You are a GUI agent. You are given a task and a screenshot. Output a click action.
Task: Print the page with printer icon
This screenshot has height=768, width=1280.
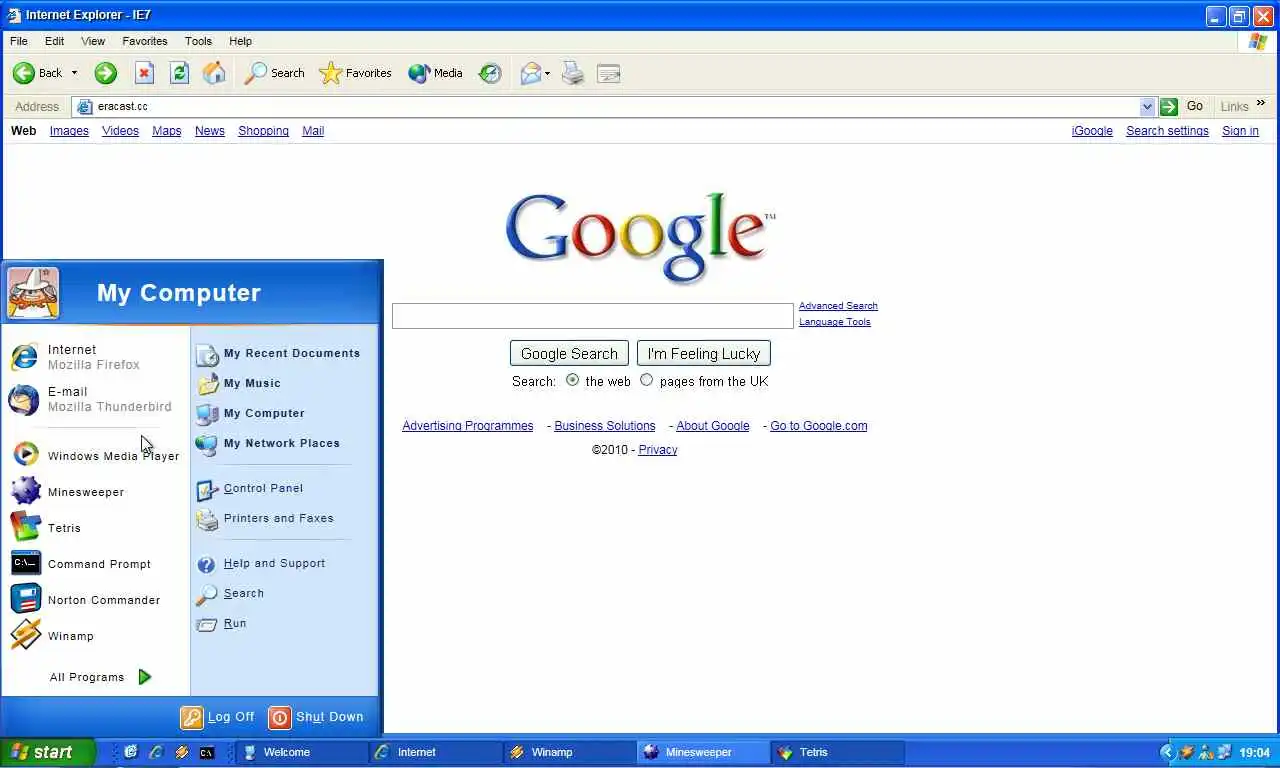pyautogui.click(x=572, y=73)
